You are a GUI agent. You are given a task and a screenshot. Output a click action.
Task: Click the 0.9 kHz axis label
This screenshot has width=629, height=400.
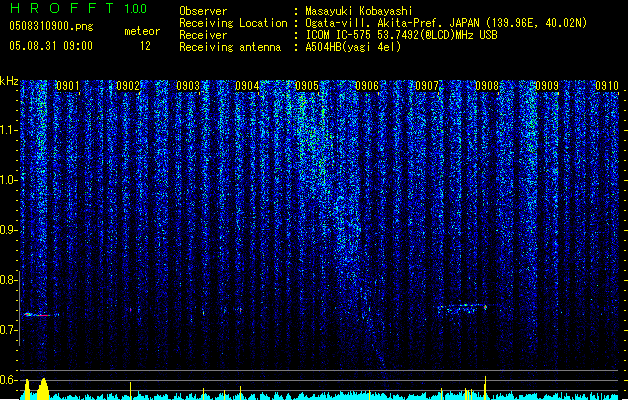coord(9,230)
